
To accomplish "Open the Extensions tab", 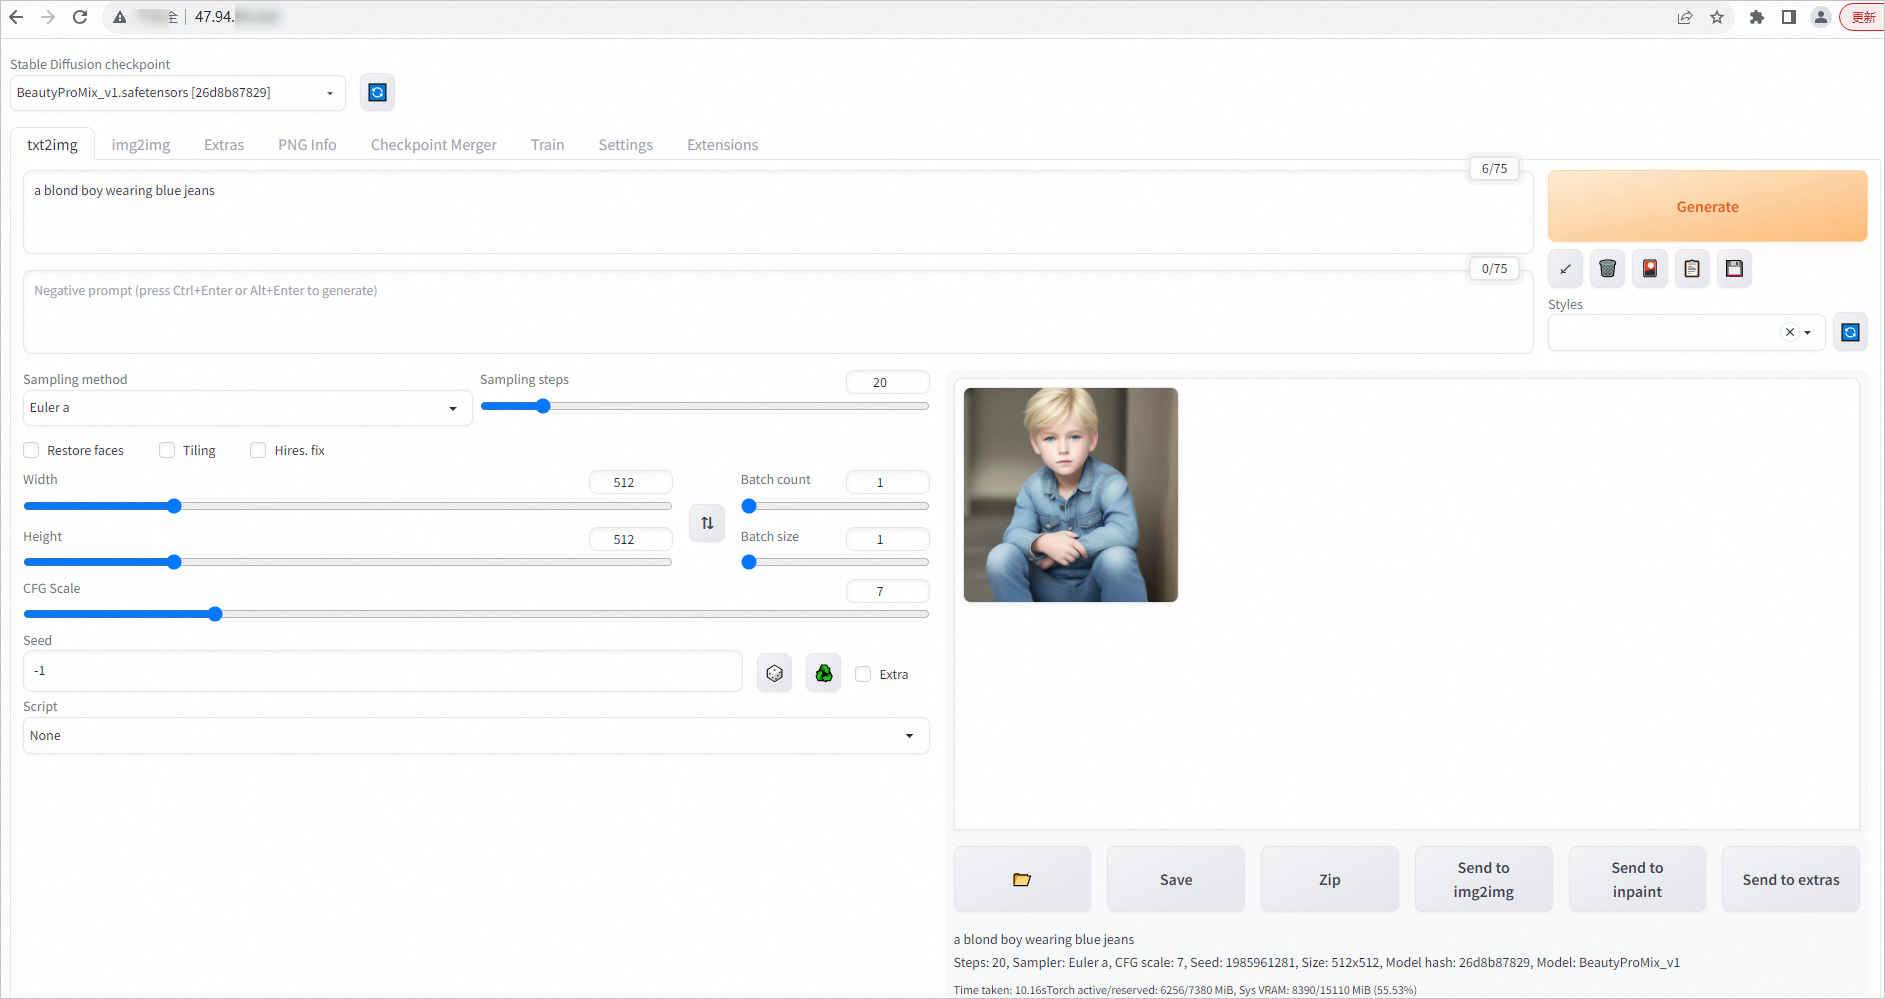I will pyautogui.click(x=722, y=145).
